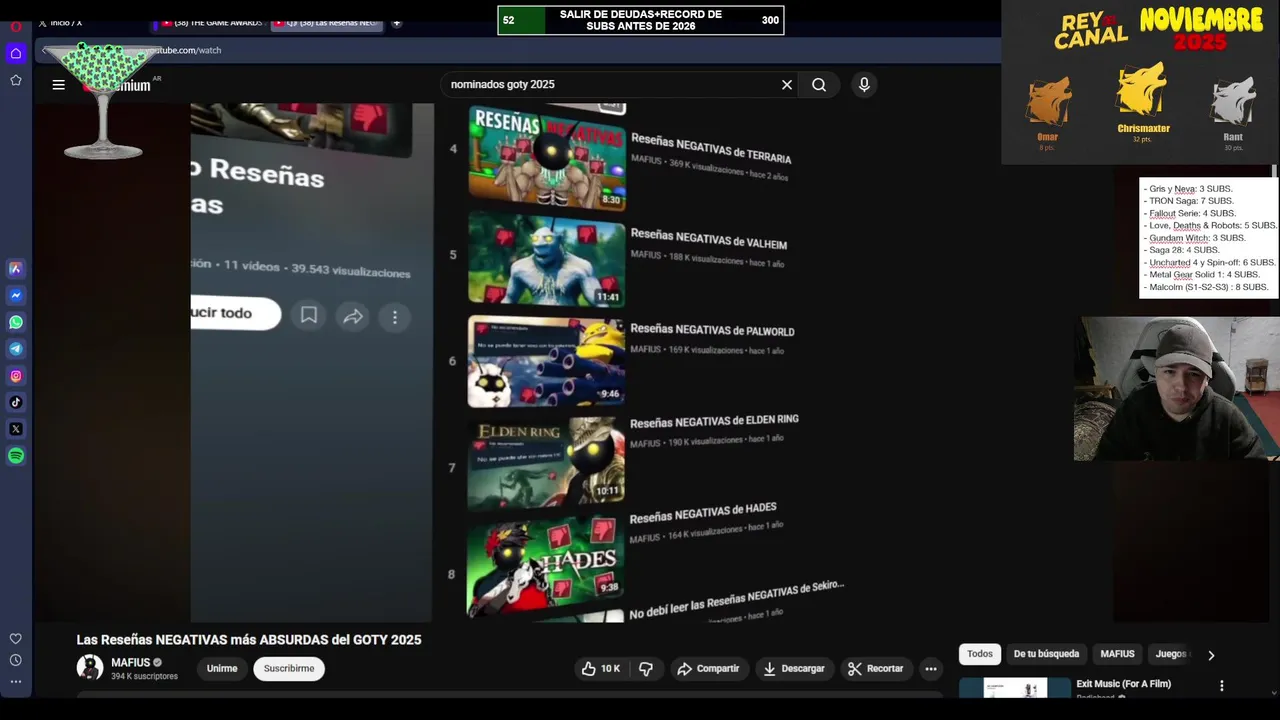Open a new browser tab
The width and height of the screenshot is (1280, 720).
(x=397, y=23)
